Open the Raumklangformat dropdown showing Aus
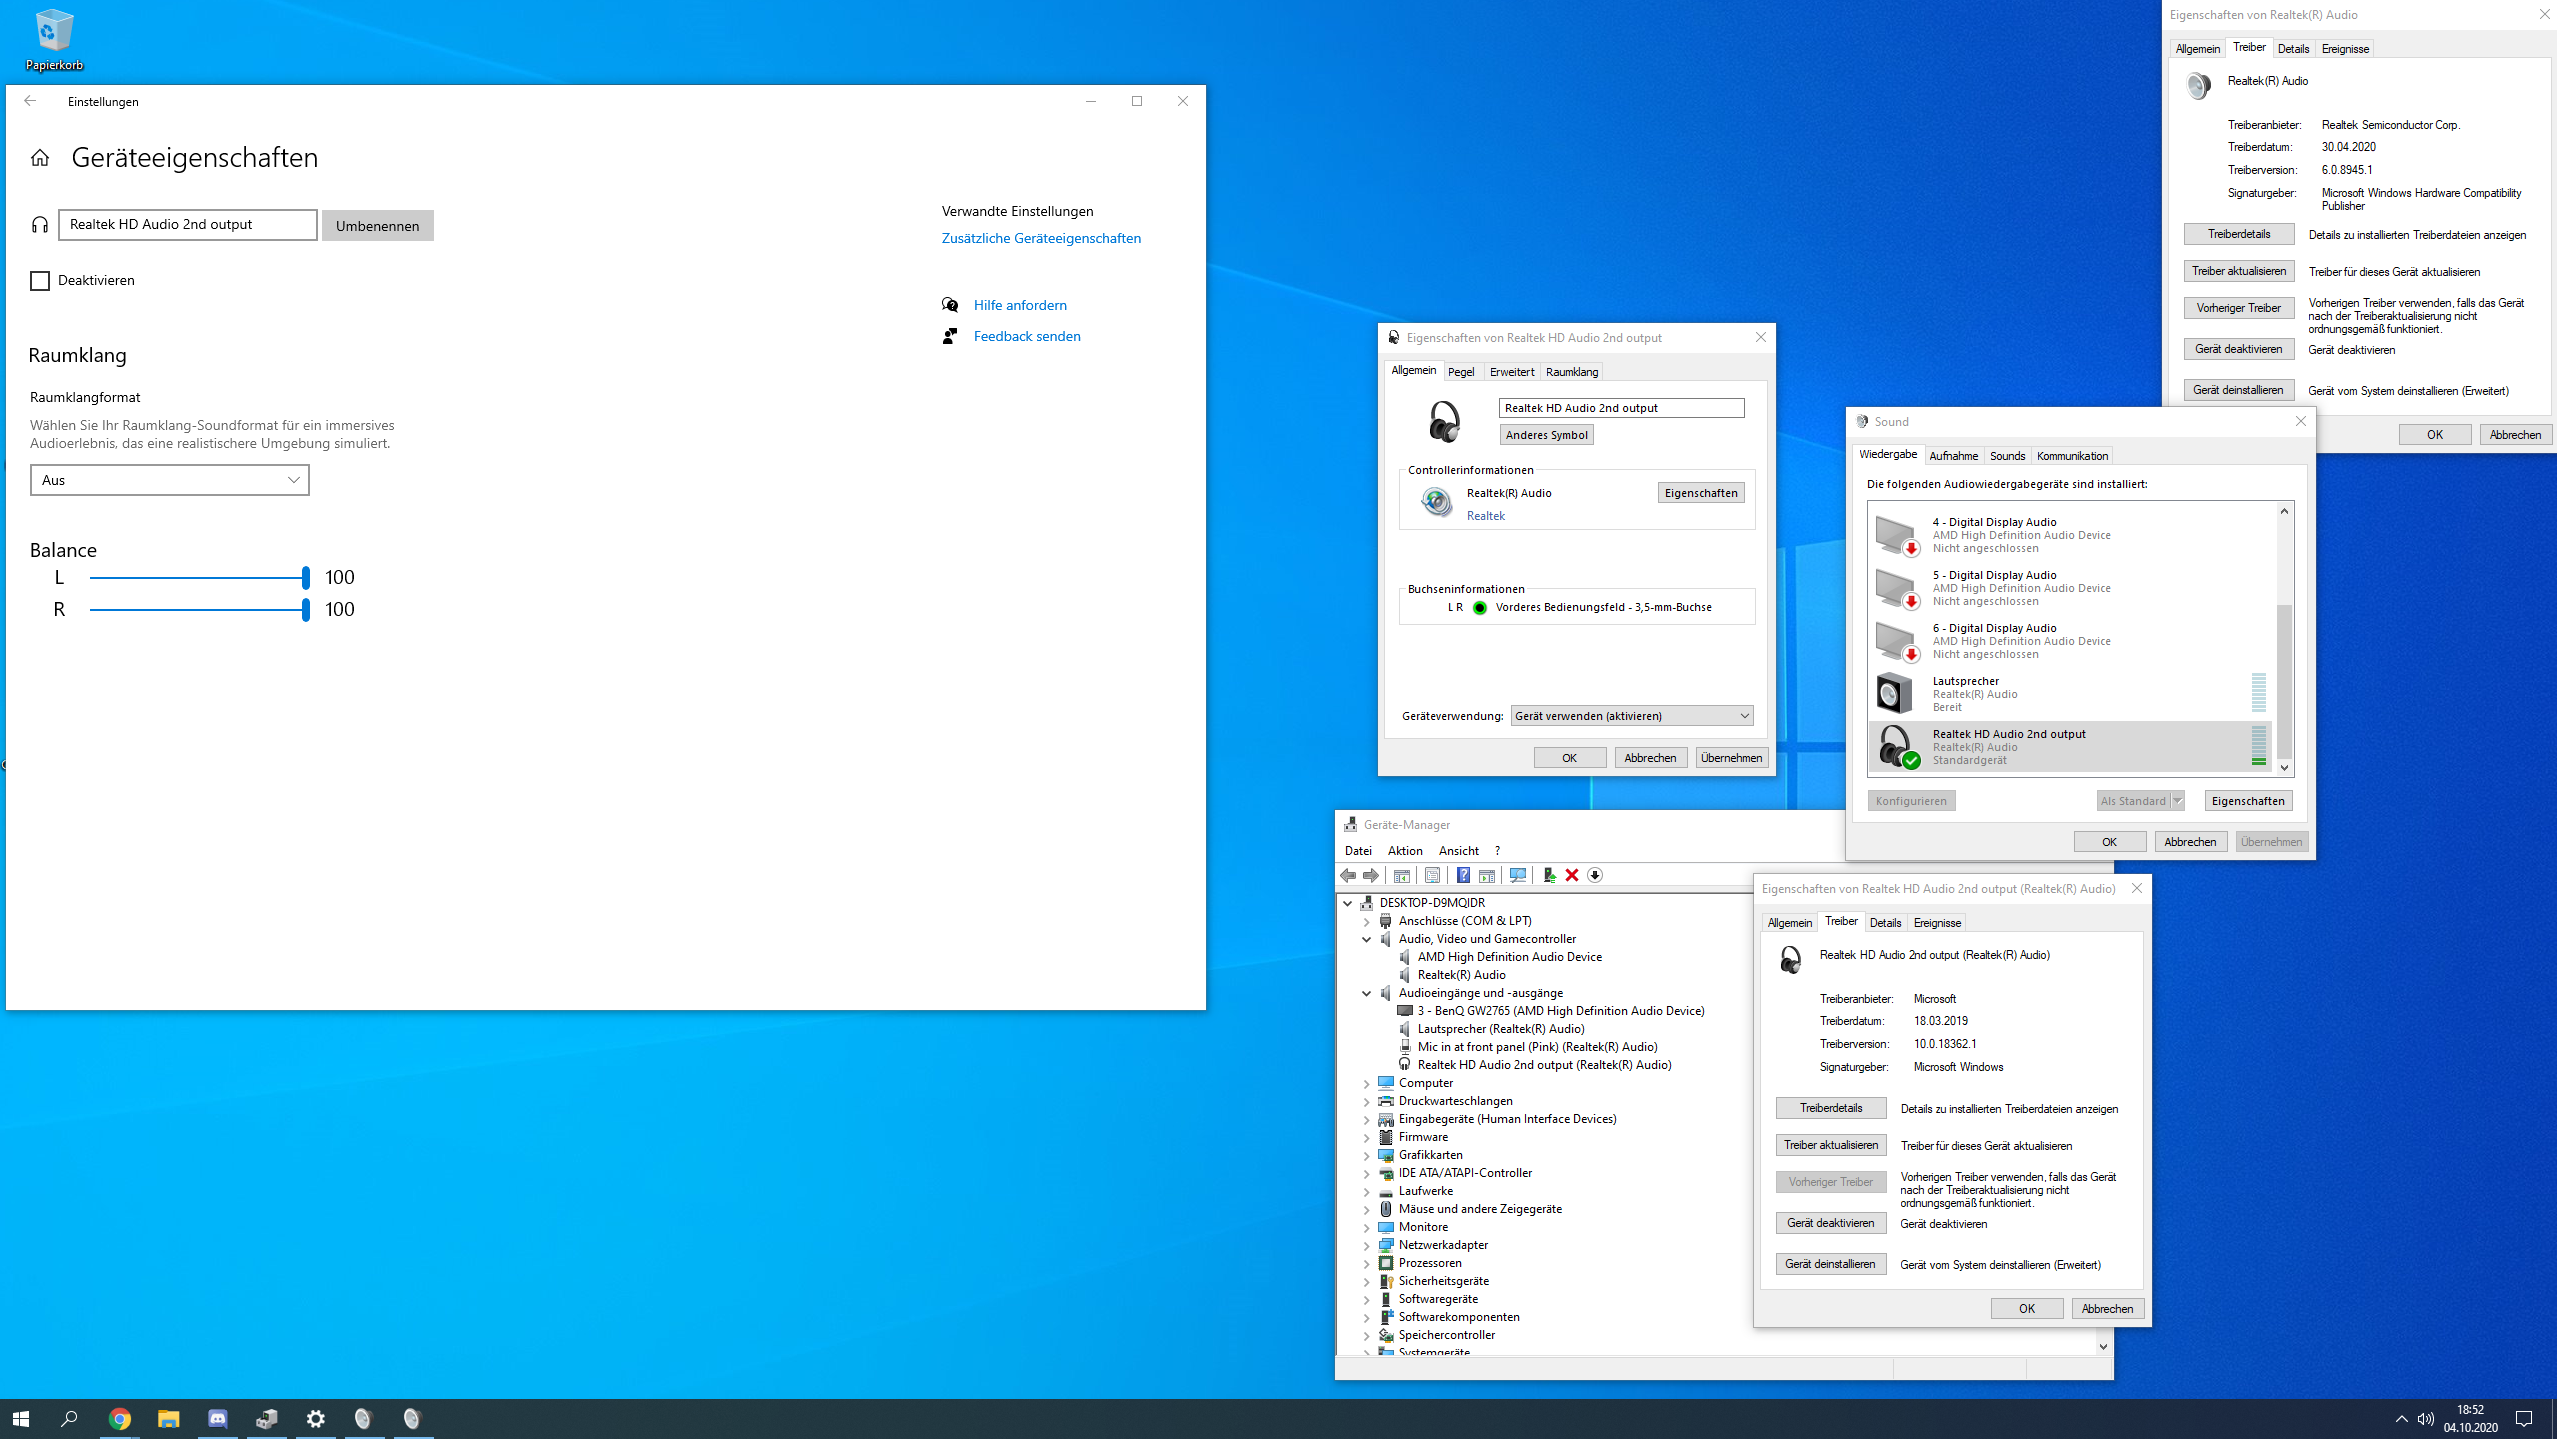The image size is (2557, 1439). pyautogui.click(x=169, y=480)
